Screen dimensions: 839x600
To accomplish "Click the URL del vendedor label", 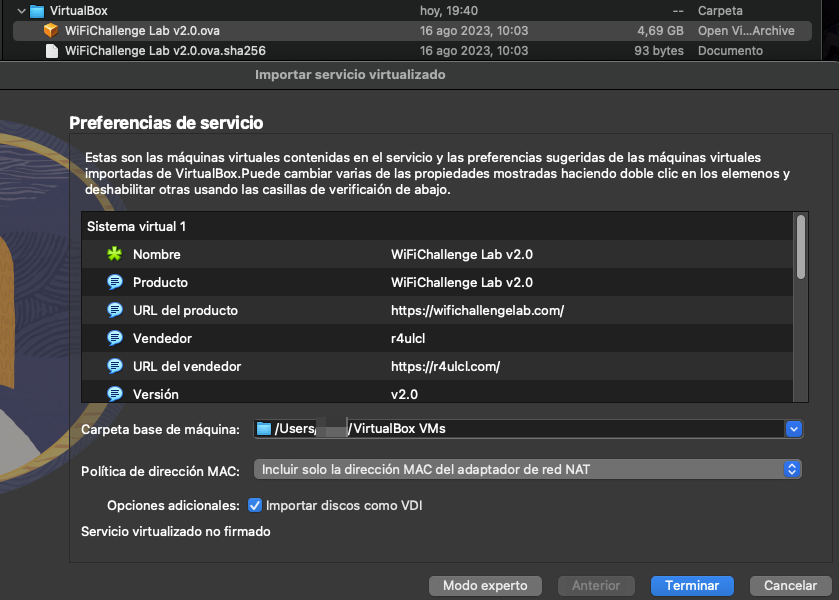I will pyautogui.click(x=187, y=366).
